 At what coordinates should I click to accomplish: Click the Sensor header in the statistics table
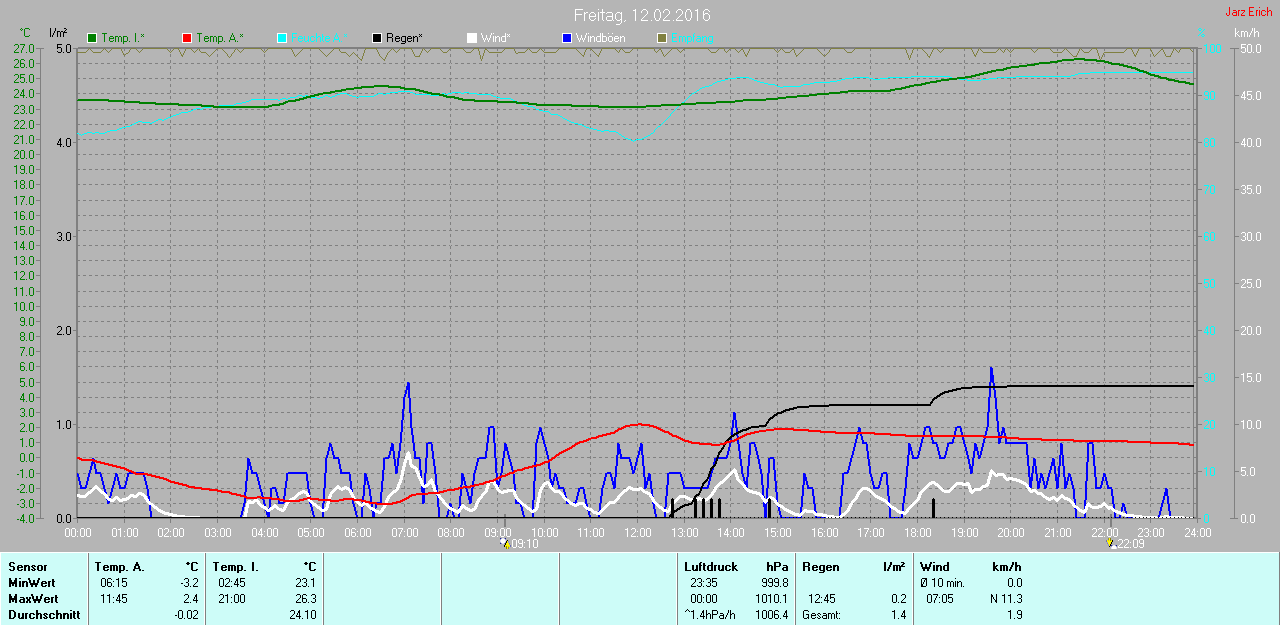point(27,567)
